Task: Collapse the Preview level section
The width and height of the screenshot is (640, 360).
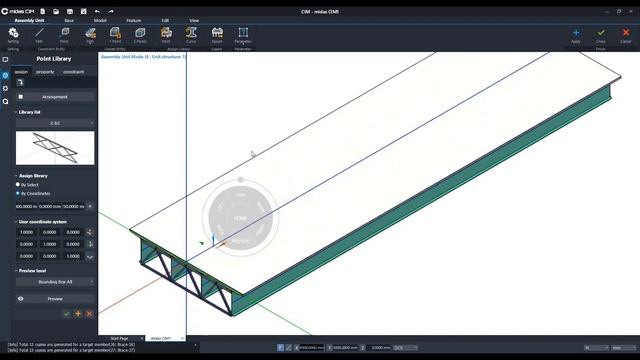Action: tap(16, 271)
